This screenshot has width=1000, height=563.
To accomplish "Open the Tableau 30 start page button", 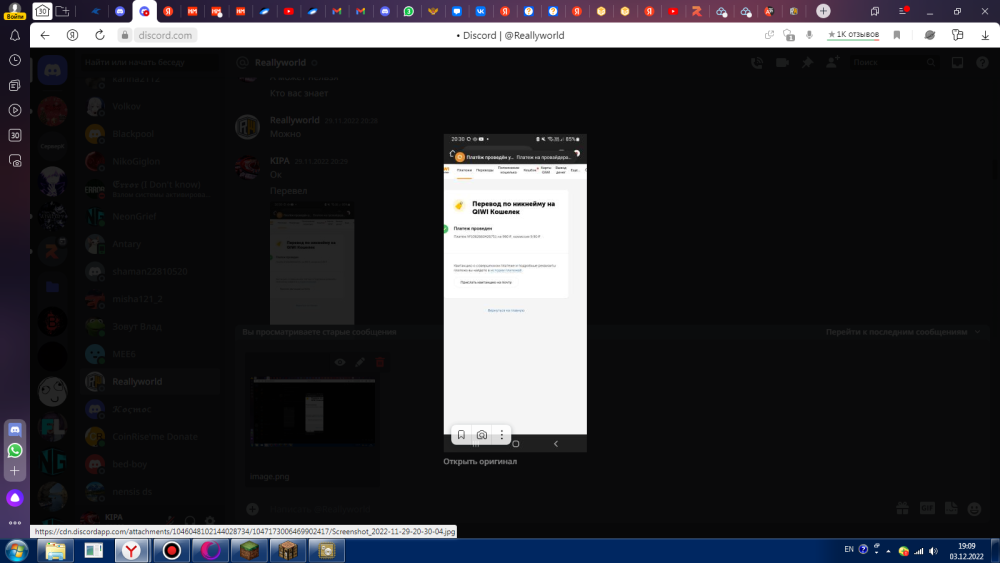I will (x=42, y=11).
